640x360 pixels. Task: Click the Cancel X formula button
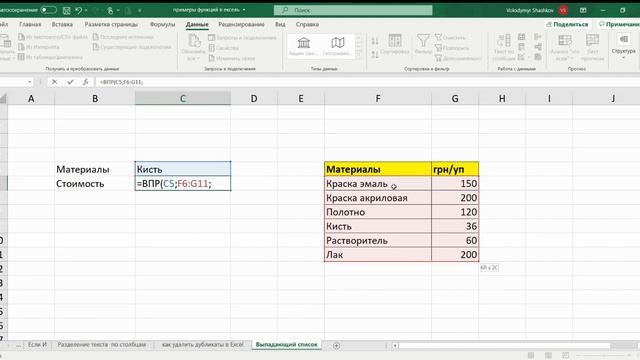54,82
